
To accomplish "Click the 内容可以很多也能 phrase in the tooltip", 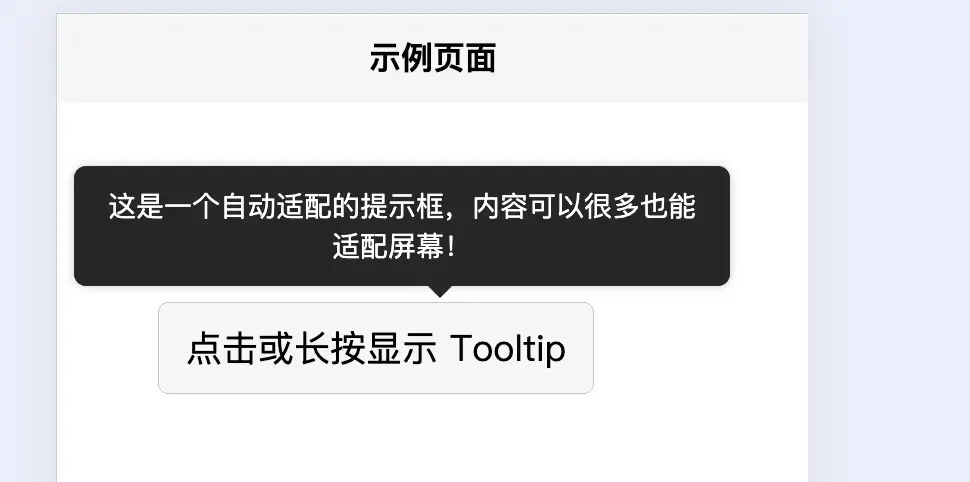I will click(x=584, y=207).
